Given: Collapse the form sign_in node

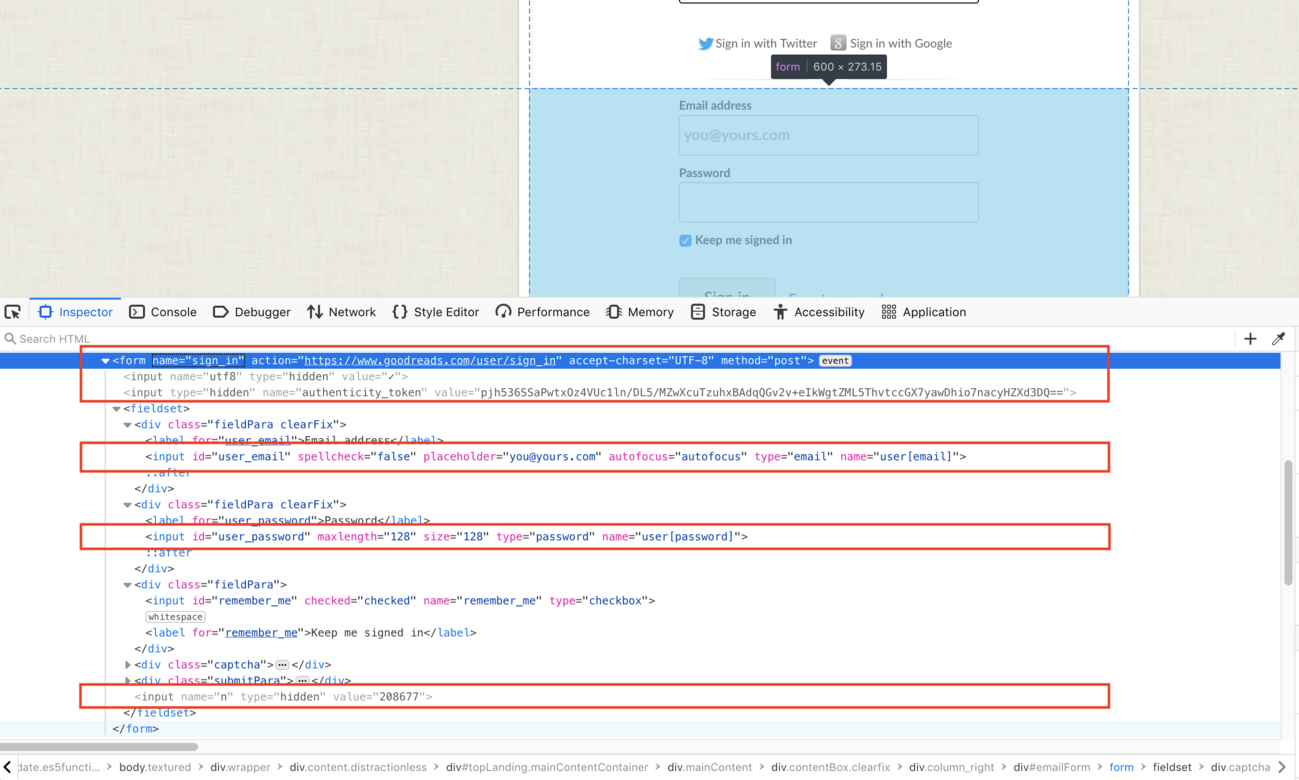Looking at the screenshot, I should pyautogui.click(x=105, y=361).
